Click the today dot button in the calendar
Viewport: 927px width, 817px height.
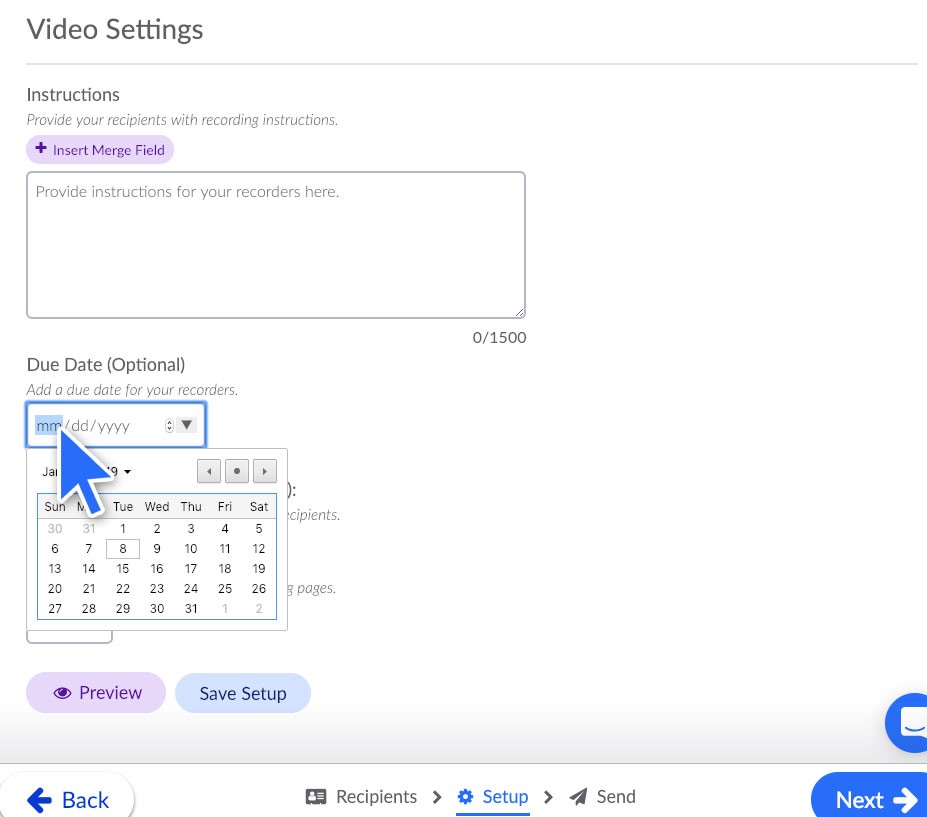point(236,471)
